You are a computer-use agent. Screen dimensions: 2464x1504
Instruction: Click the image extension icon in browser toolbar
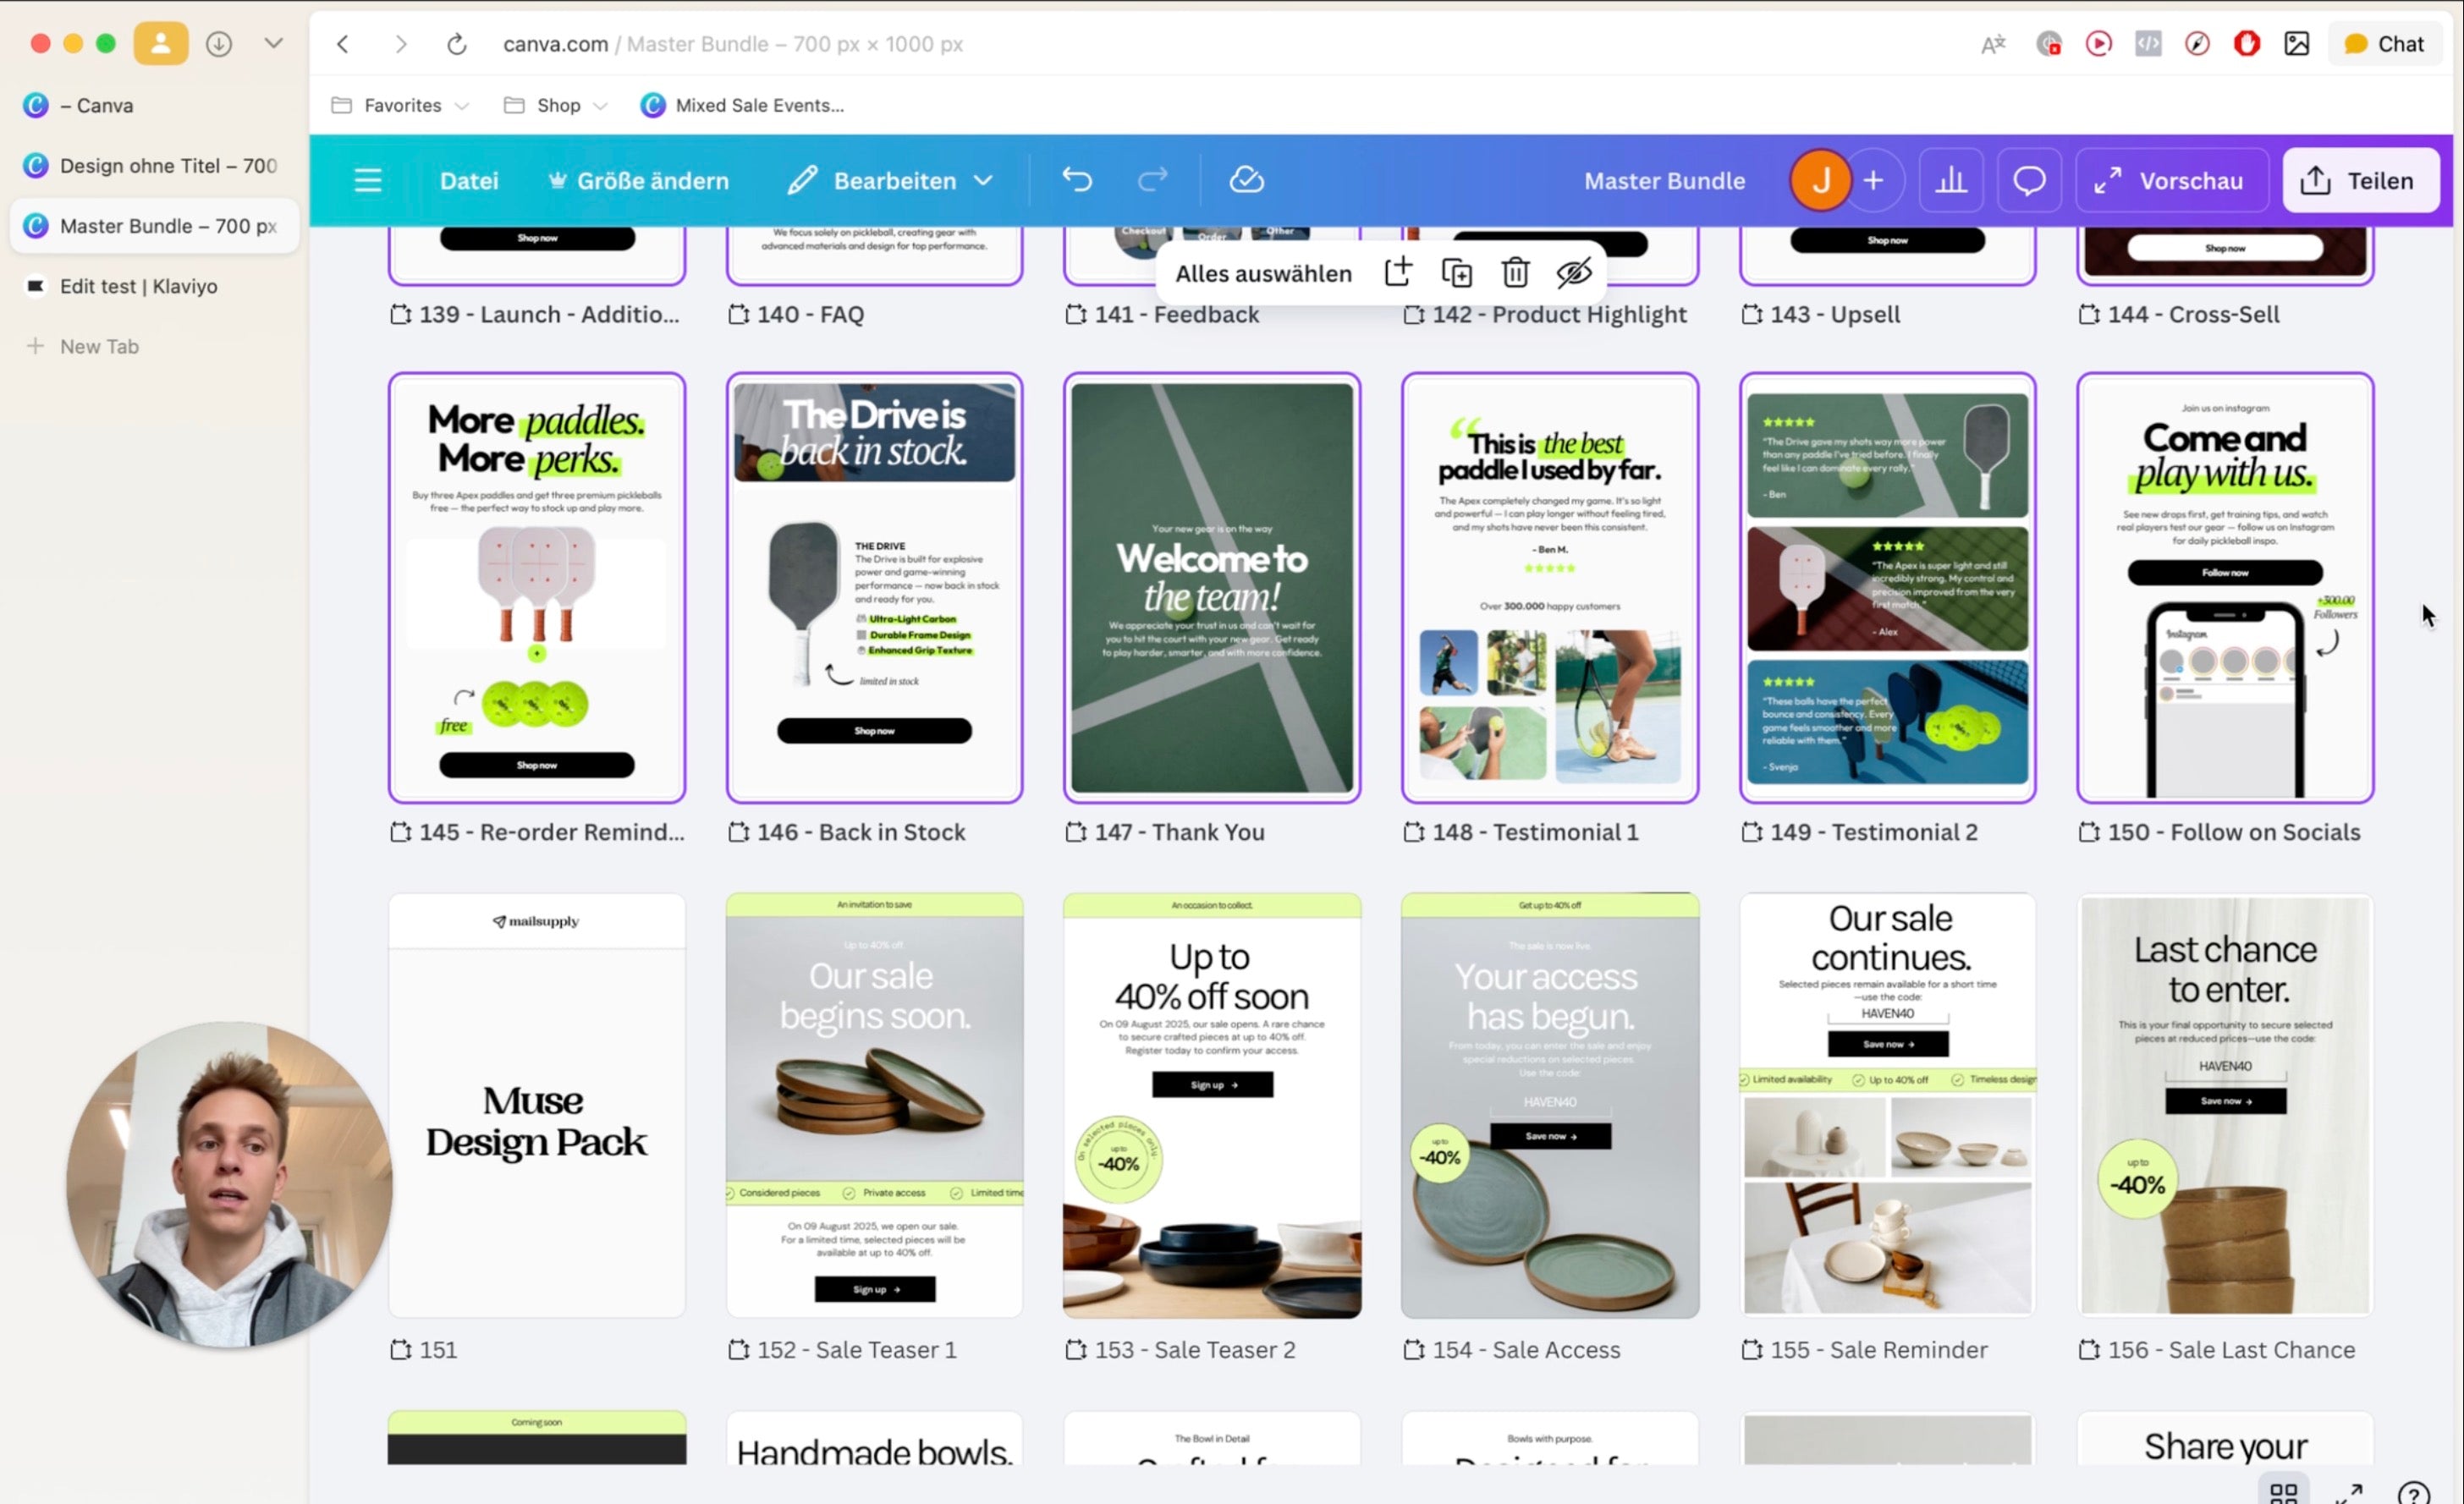2297,44
